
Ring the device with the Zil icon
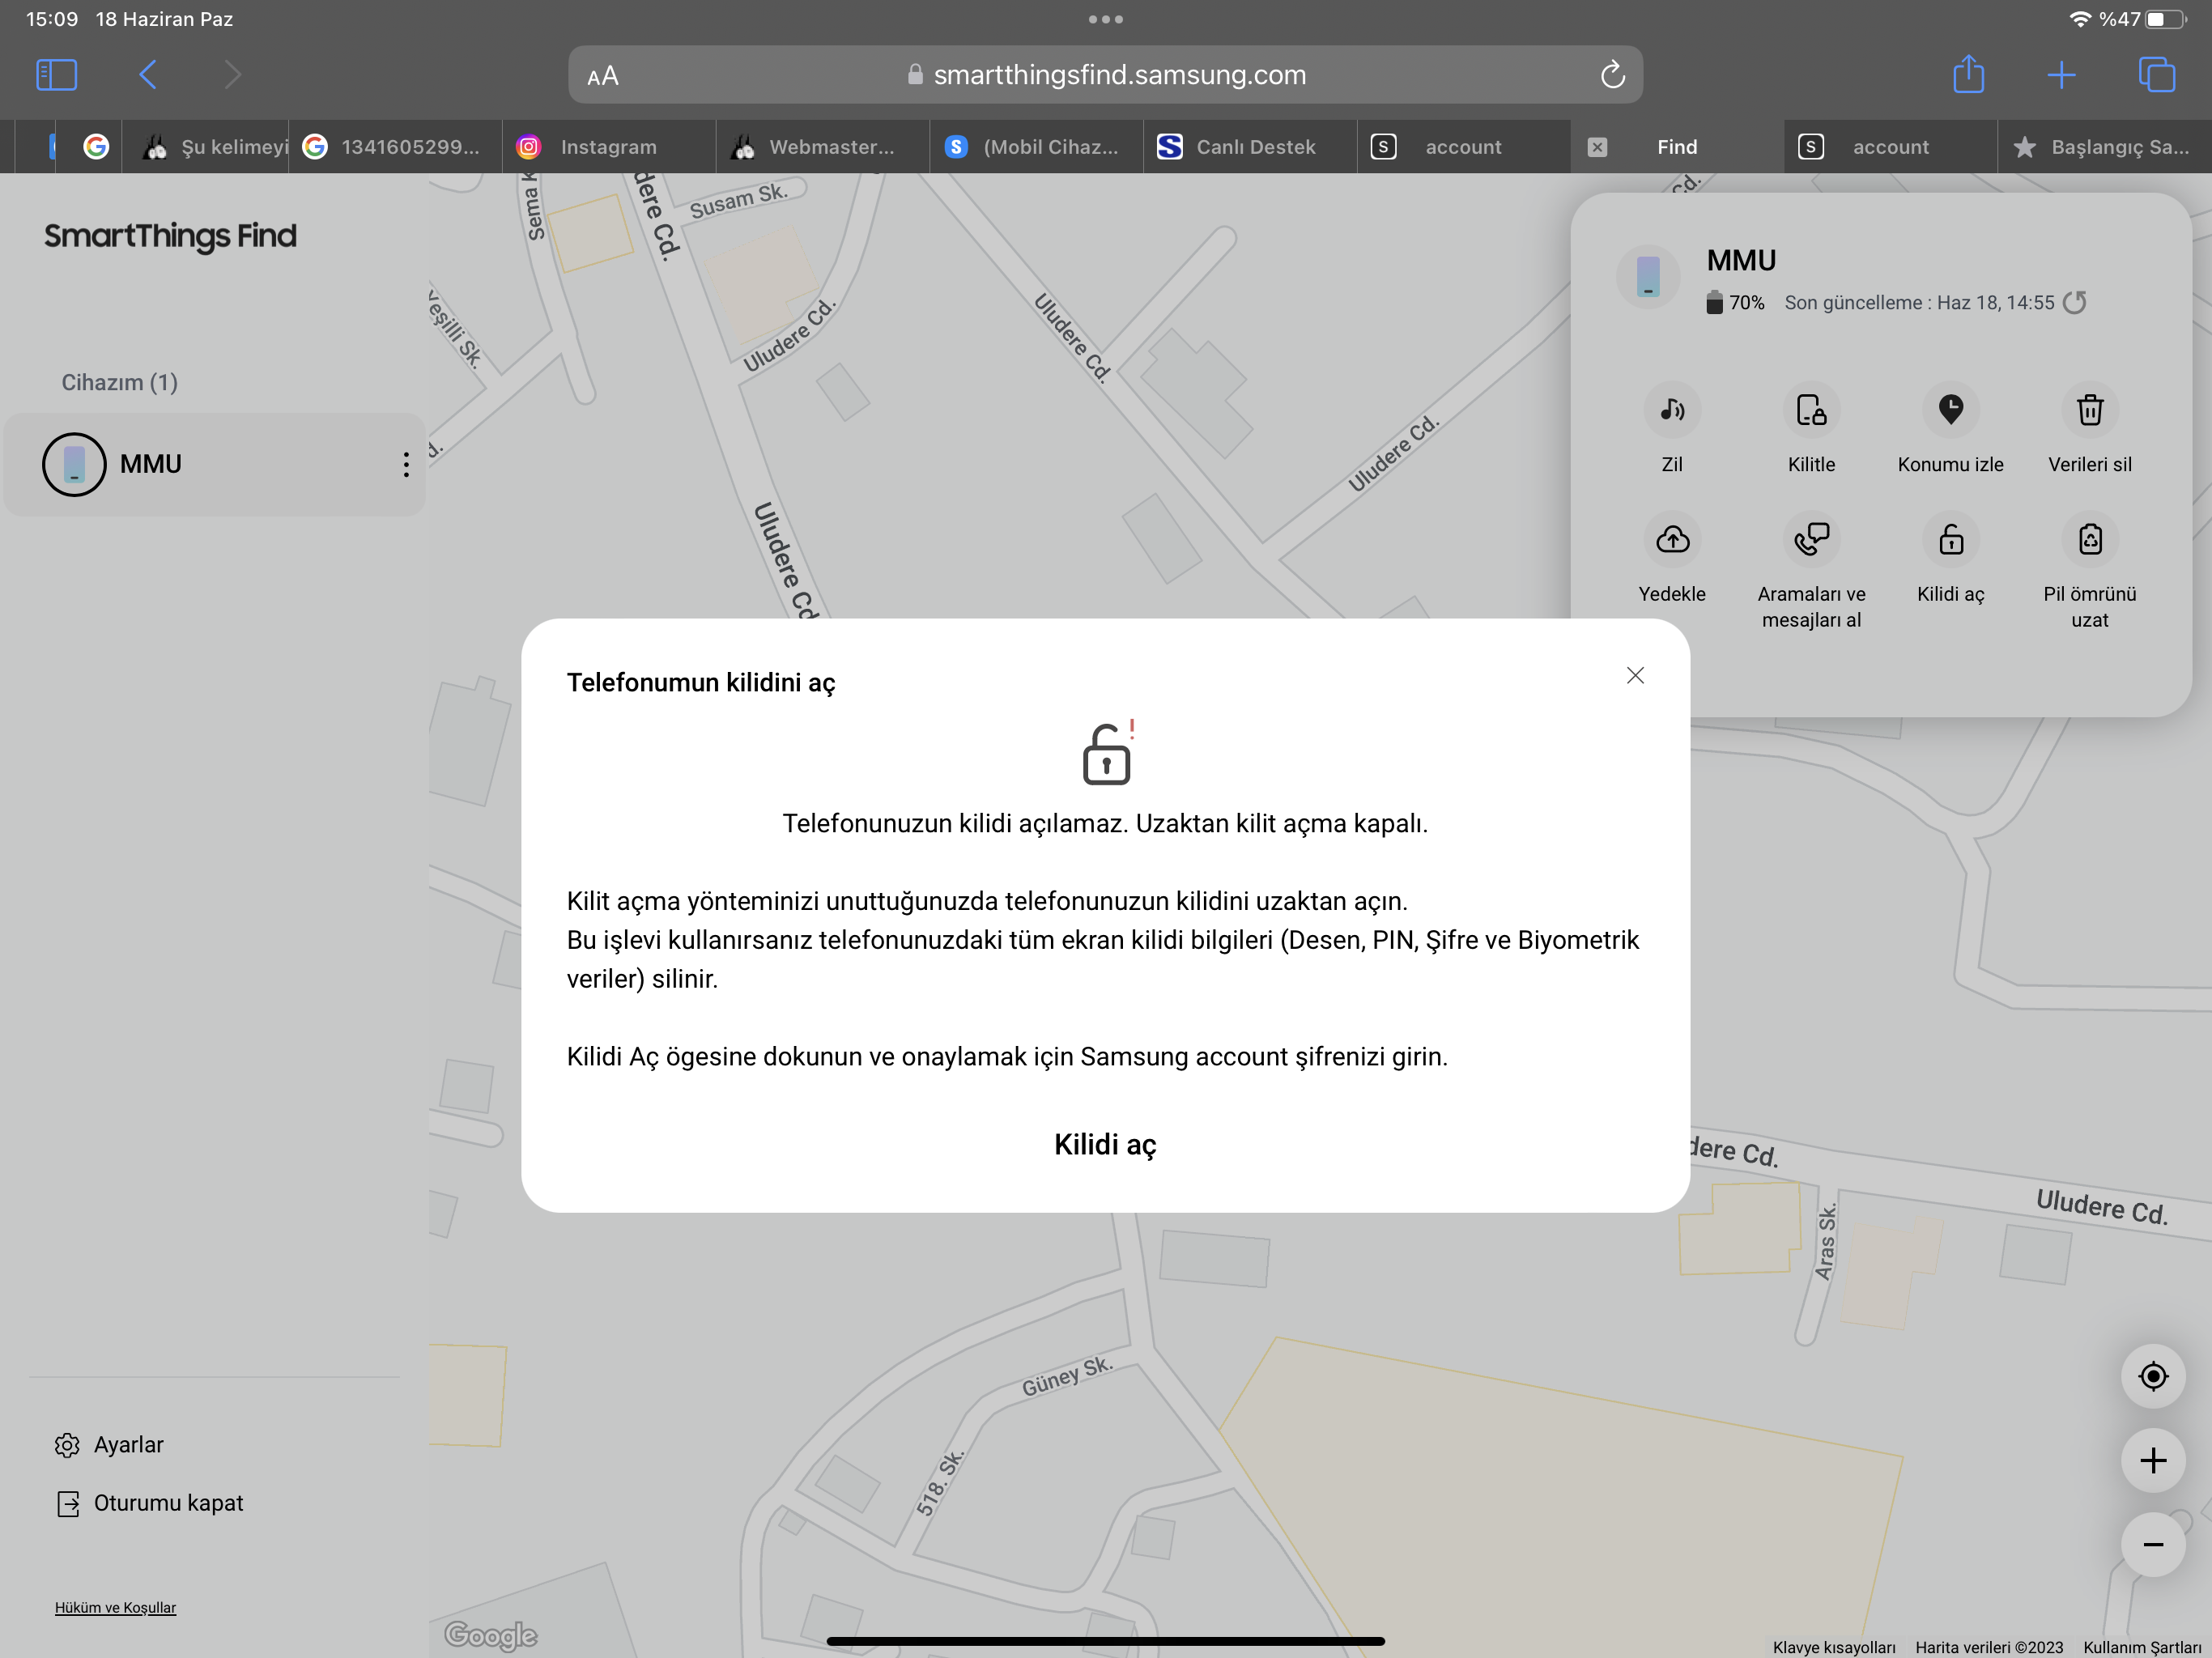tap(1672, 410)
